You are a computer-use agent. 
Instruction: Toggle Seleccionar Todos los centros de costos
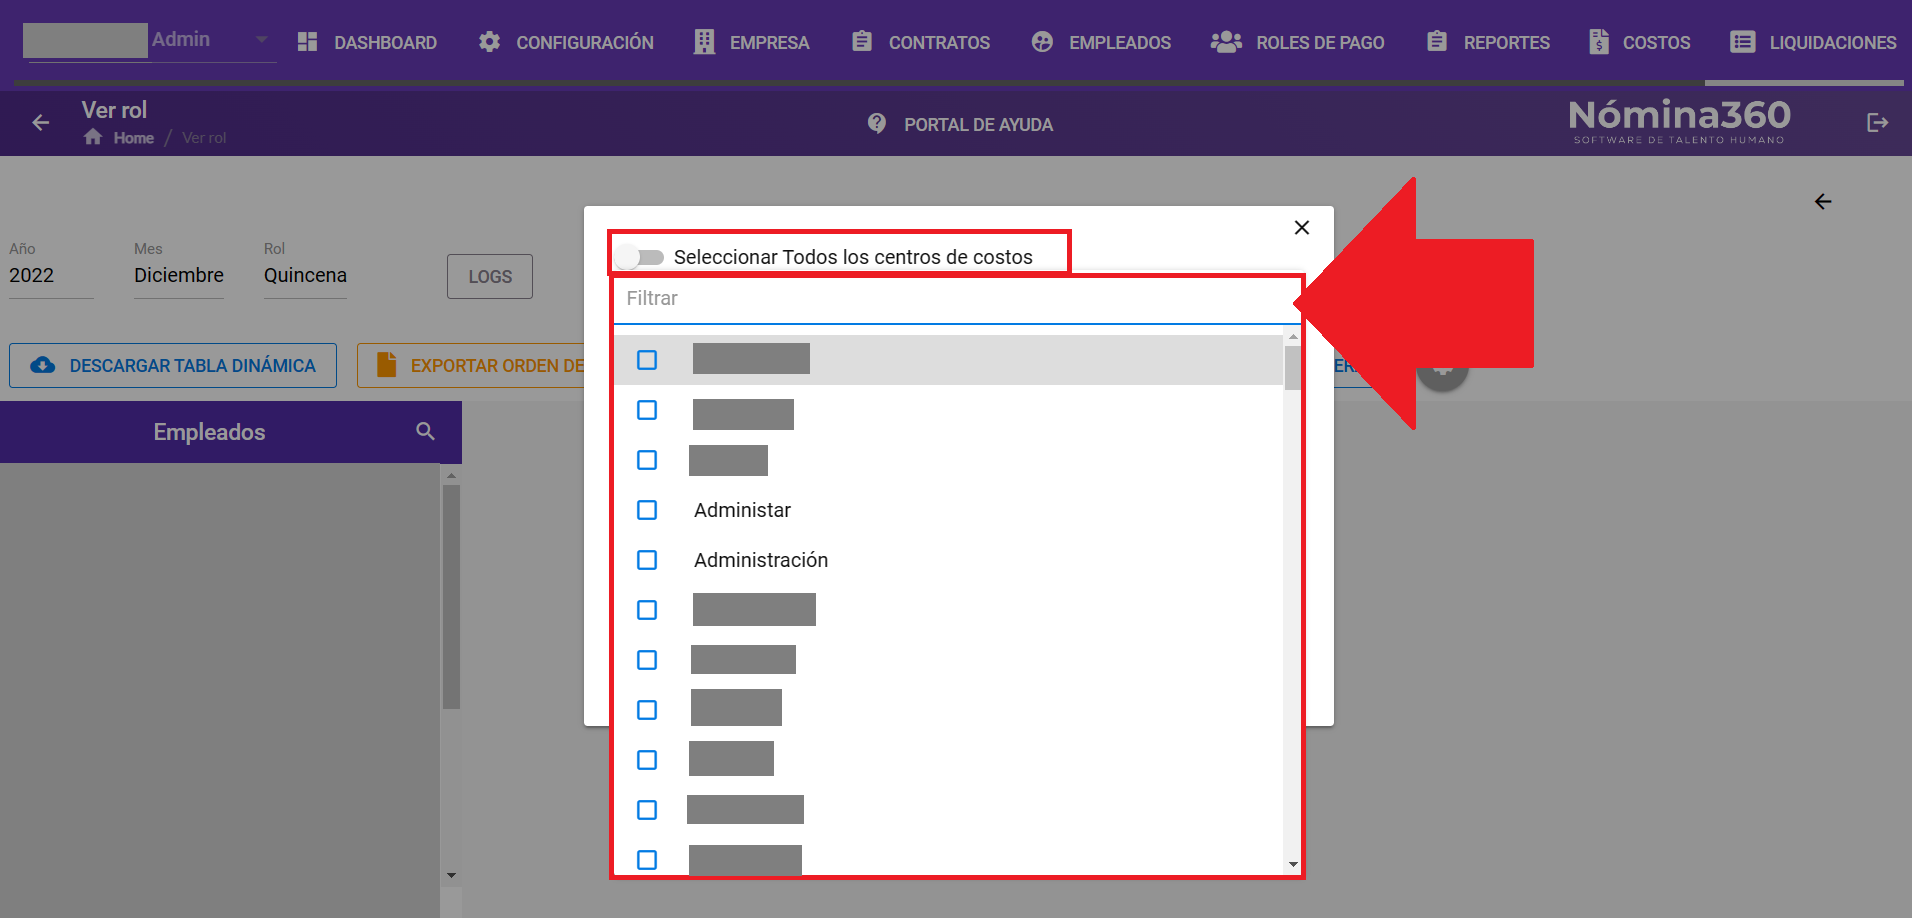pos(640,257)
